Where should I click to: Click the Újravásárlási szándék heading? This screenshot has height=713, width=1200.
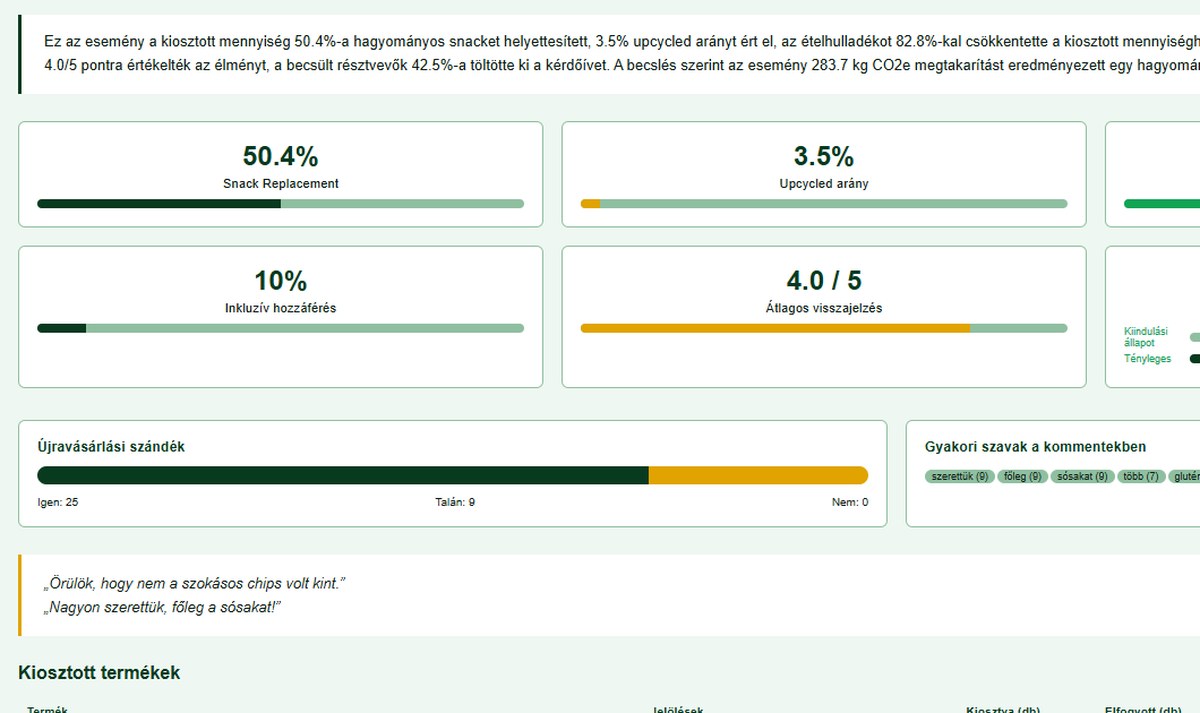(x=111, y=447)
